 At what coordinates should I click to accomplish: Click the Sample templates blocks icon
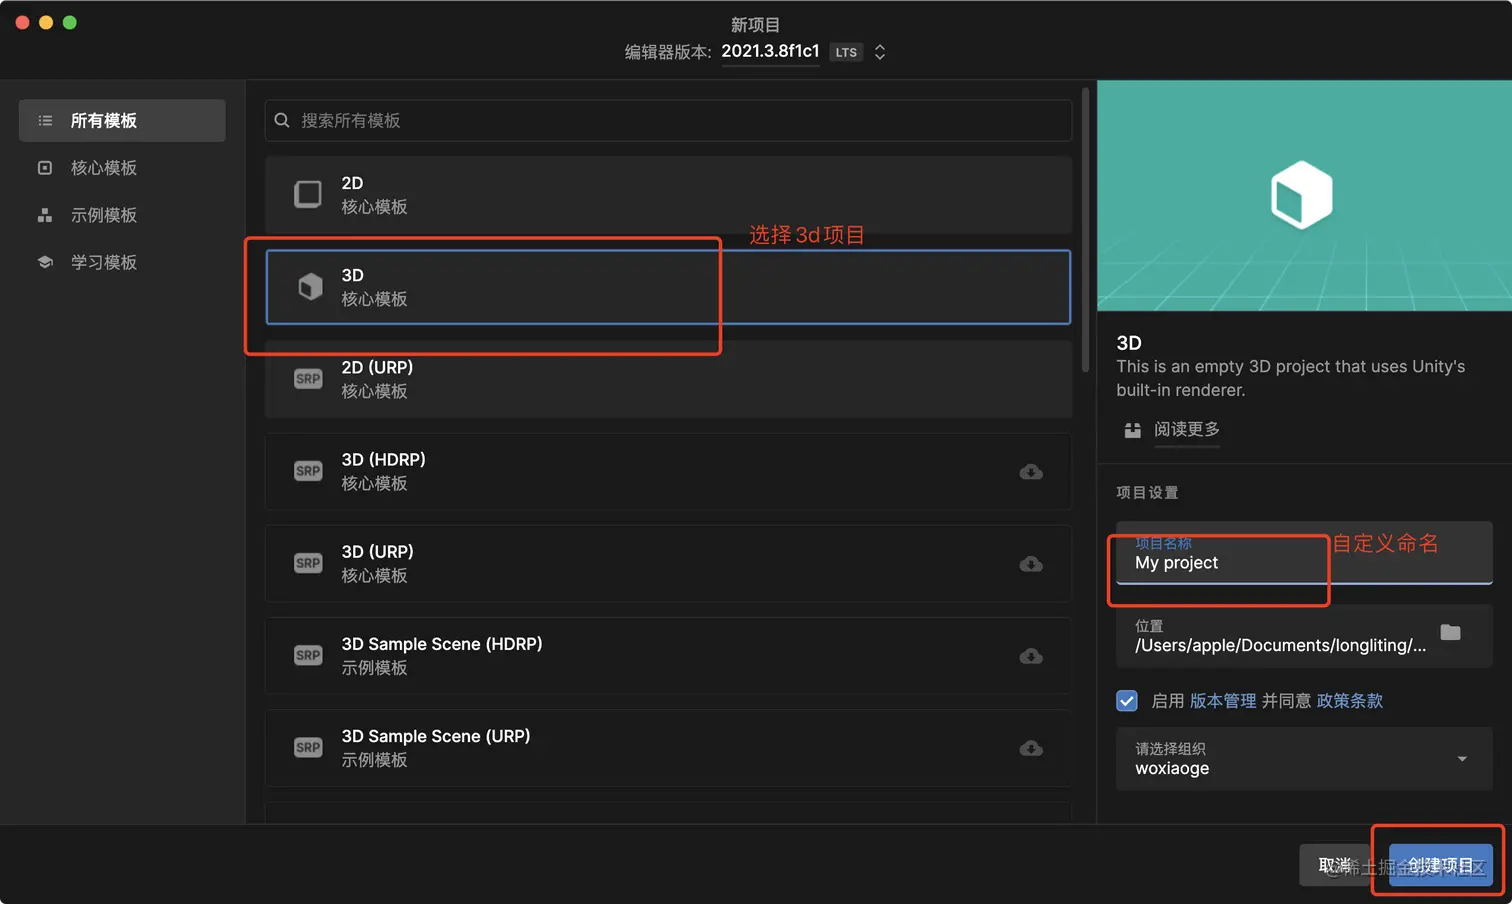pos(45,215)
